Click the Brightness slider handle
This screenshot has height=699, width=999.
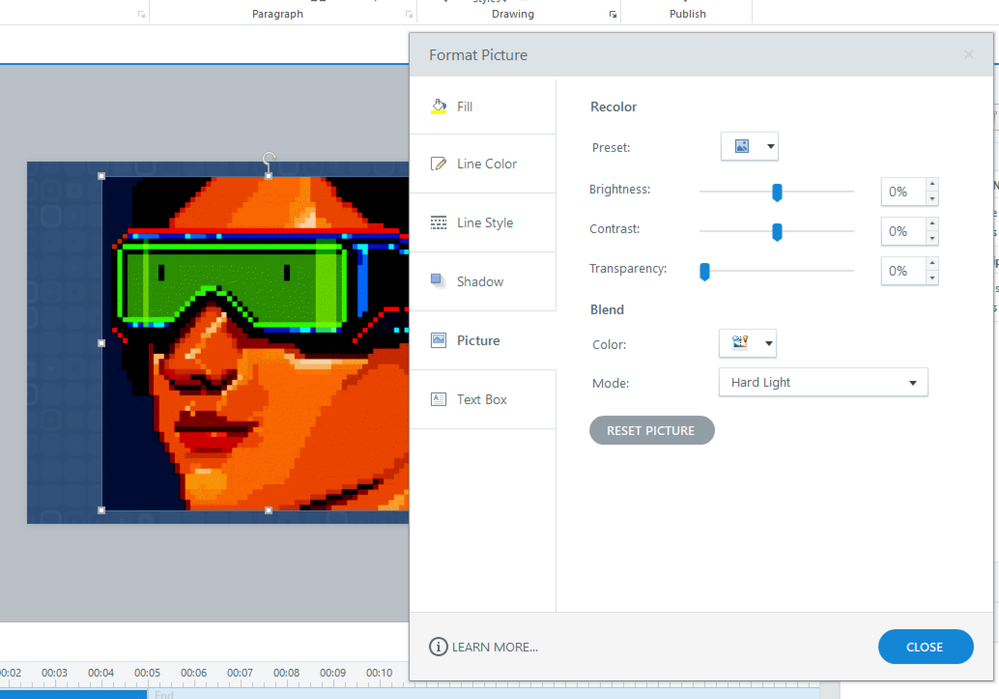[x=777, y=192]
